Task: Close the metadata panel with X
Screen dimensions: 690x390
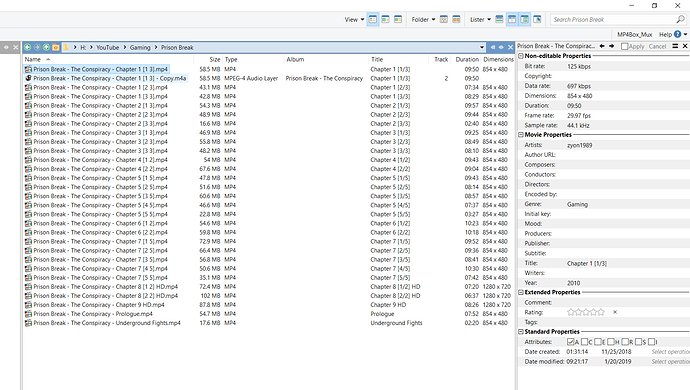Action: 685,46
